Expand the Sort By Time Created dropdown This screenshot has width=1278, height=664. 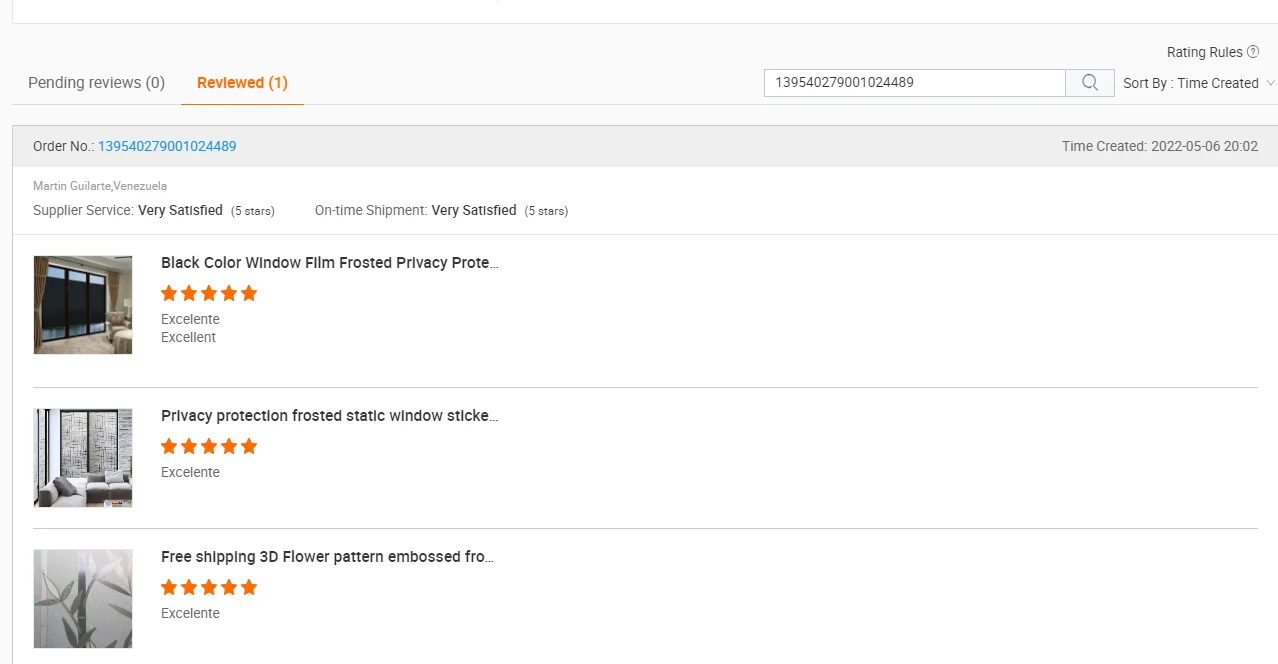tap(1199, 83)
